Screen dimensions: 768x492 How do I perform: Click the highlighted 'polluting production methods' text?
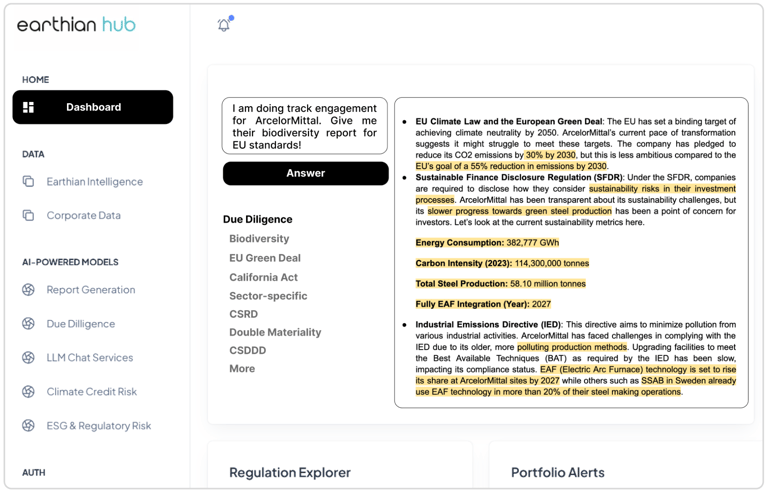point(572,347)
